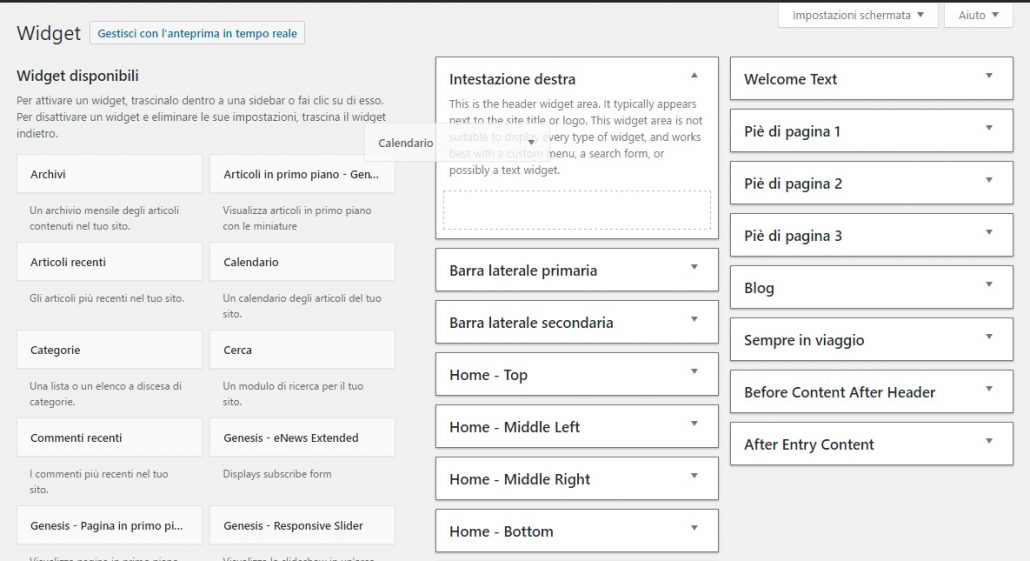
Task: Expand the Blog widget area
Action: (989, 284)
